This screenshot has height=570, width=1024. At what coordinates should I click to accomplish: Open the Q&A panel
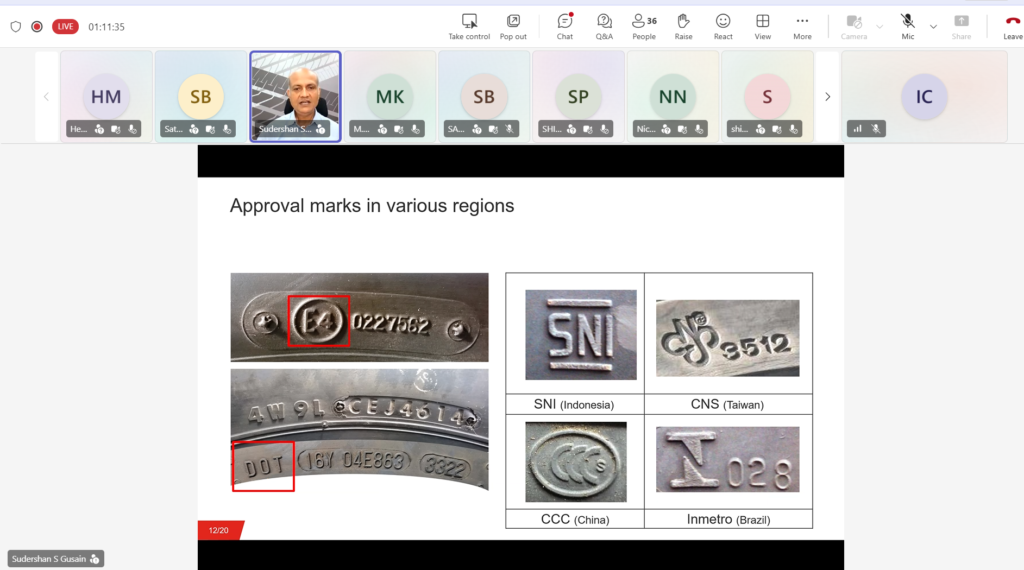(604, 27)
